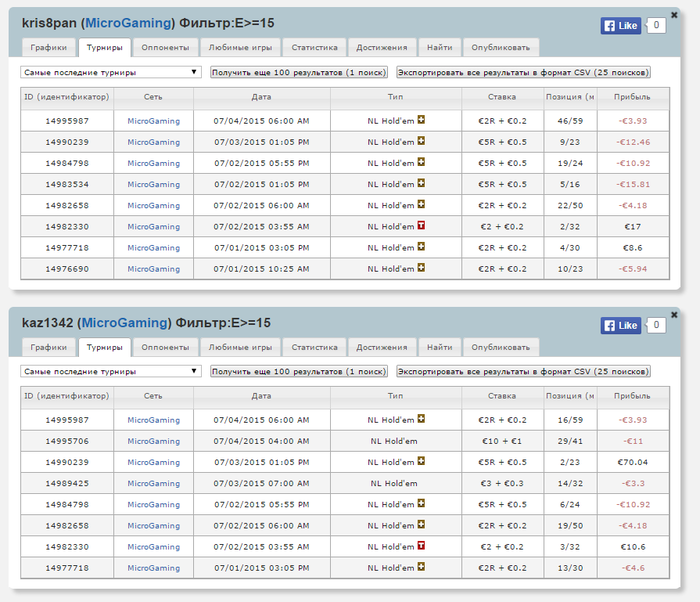Select profit cell €17 in kris8pan table
This screenshot has width=700, height=602.
coord(633,227)
